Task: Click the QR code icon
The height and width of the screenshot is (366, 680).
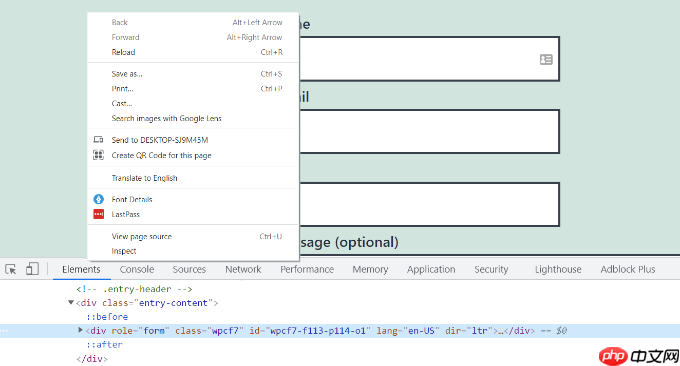Action: (x=98, y=155)
